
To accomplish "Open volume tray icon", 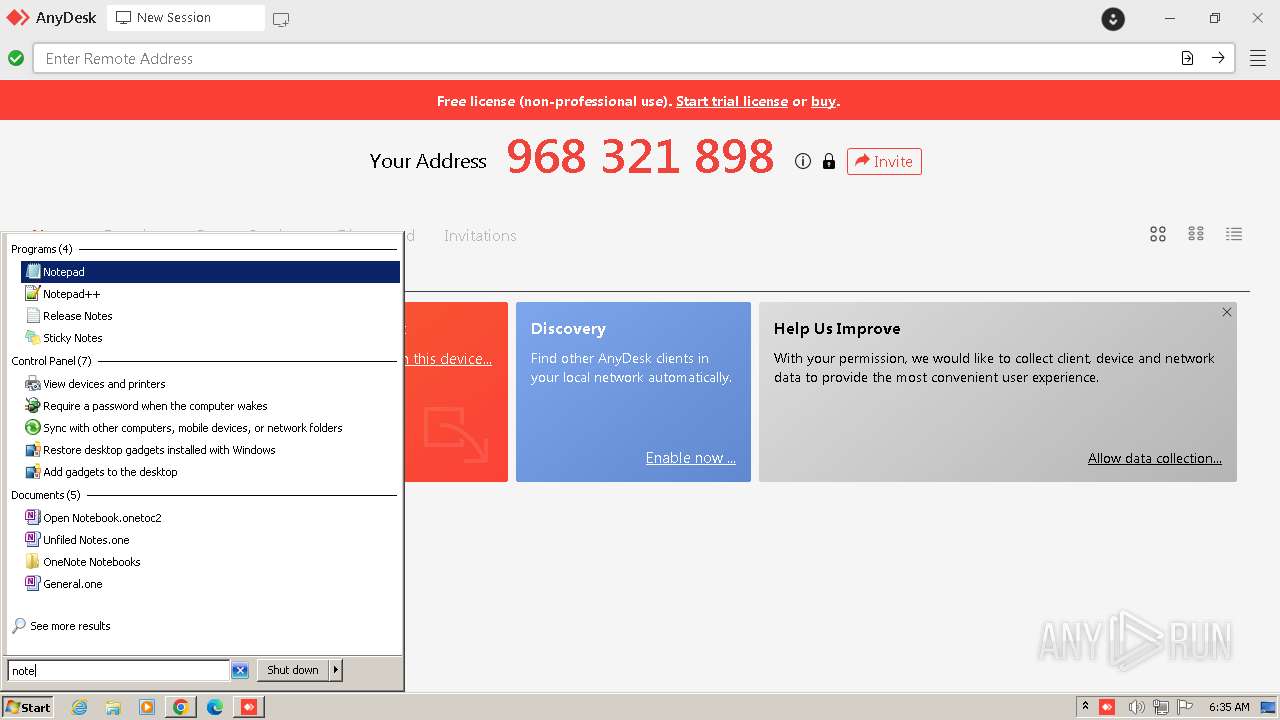I will pyautogui.click(x=1136, y=707).
